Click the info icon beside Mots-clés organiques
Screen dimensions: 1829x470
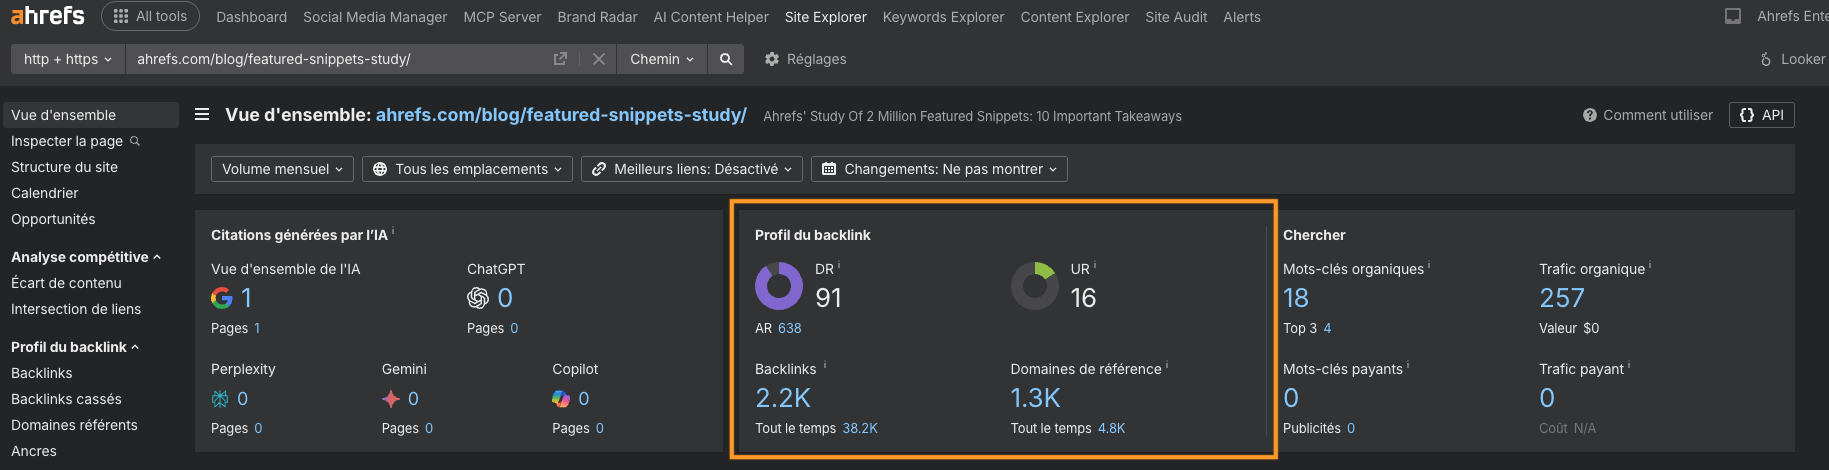point(1429,265)
